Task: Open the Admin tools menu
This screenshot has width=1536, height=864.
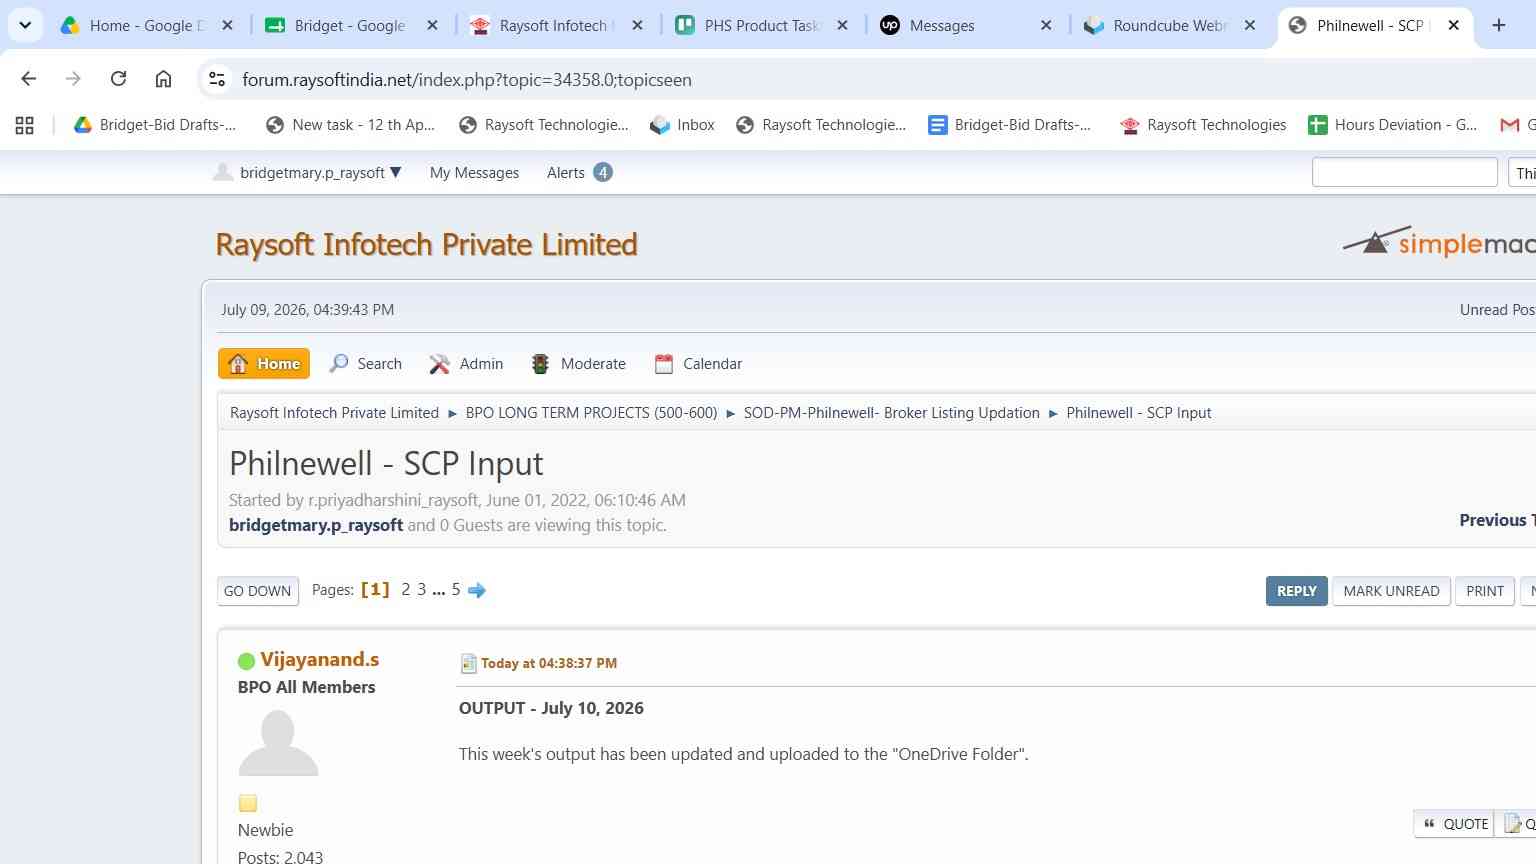Action: point(466,364)
